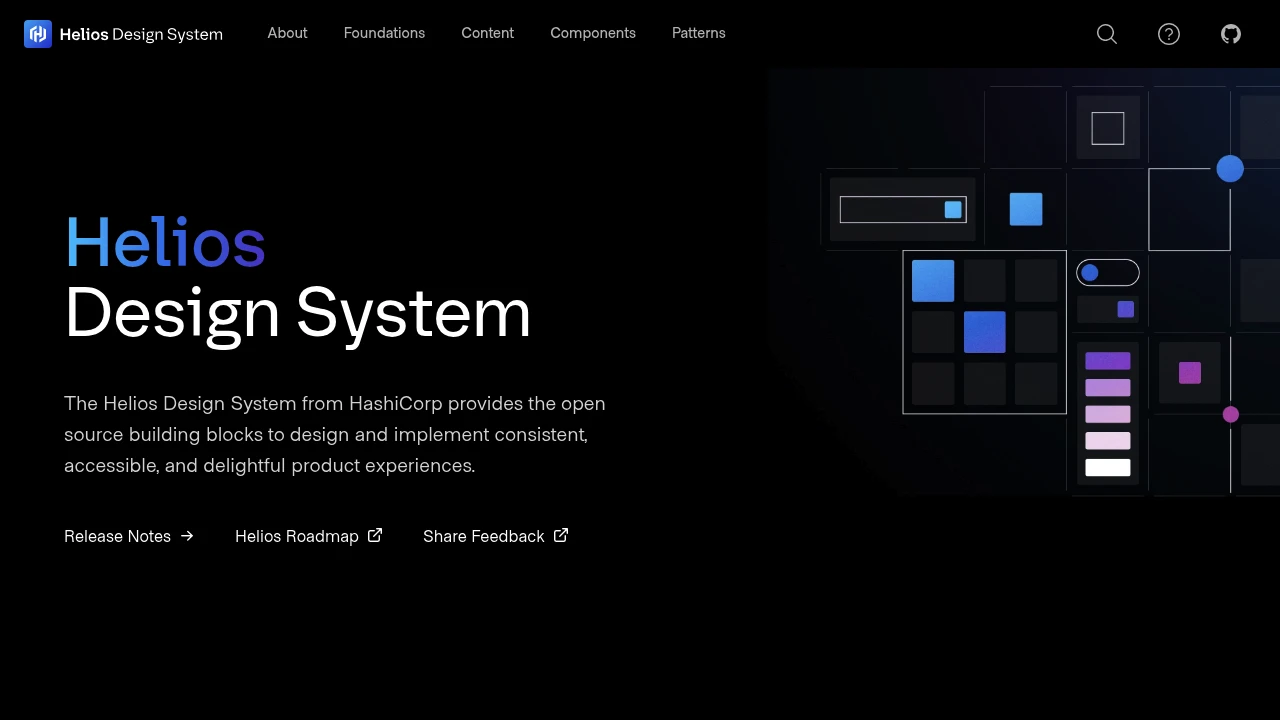1280x720 pixels.
Task: Open the search icon in the header
Action: (x=1107, y=34)
